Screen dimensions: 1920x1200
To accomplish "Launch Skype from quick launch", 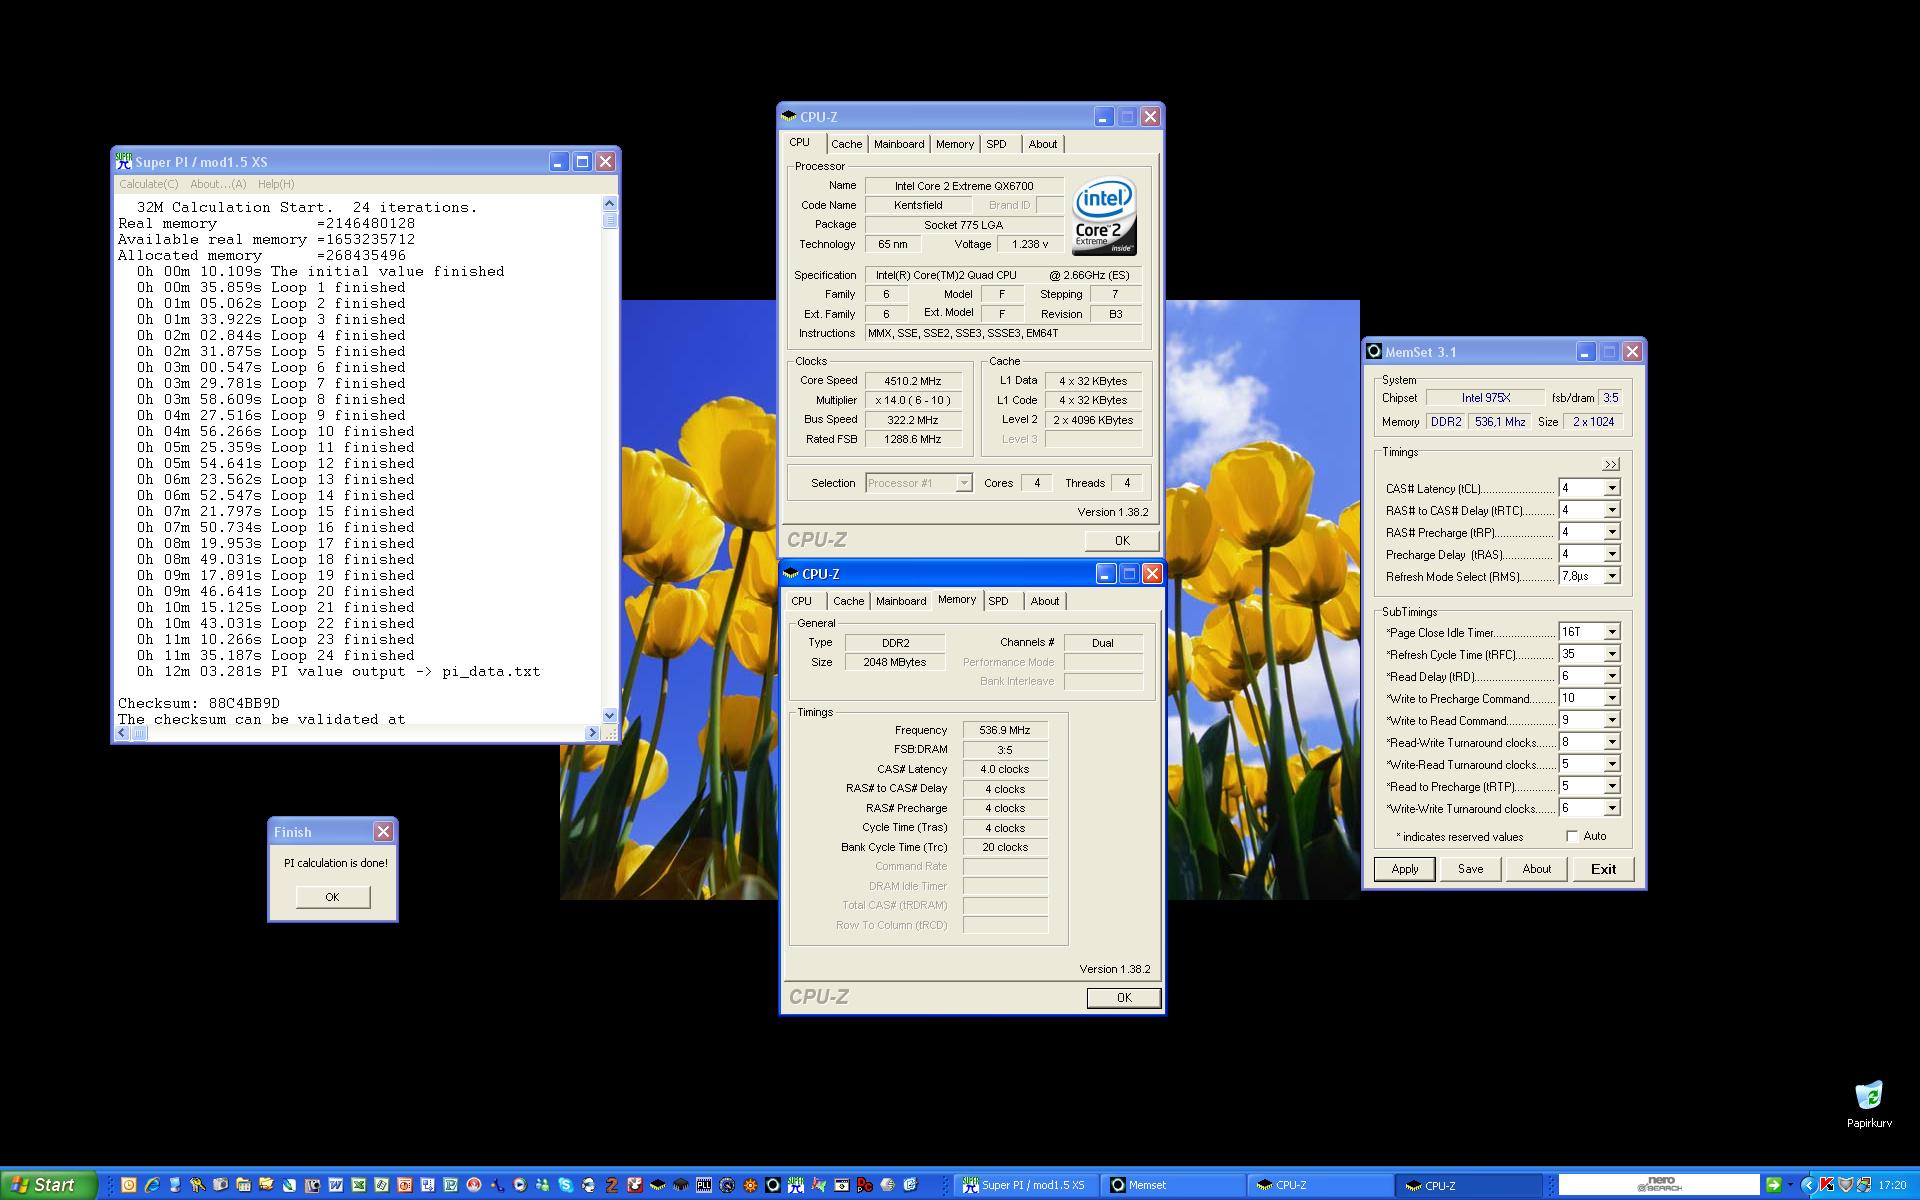I will (565, 1185).
